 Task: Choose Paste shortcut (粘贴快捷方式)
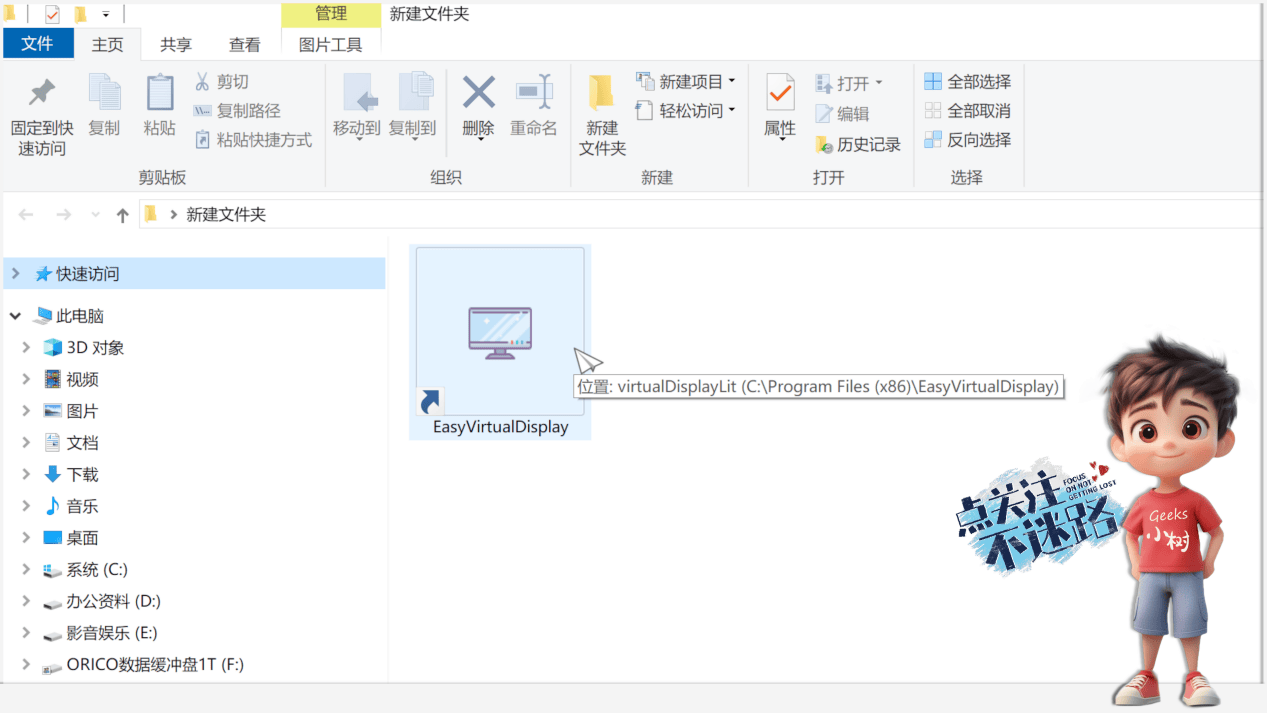253,140
